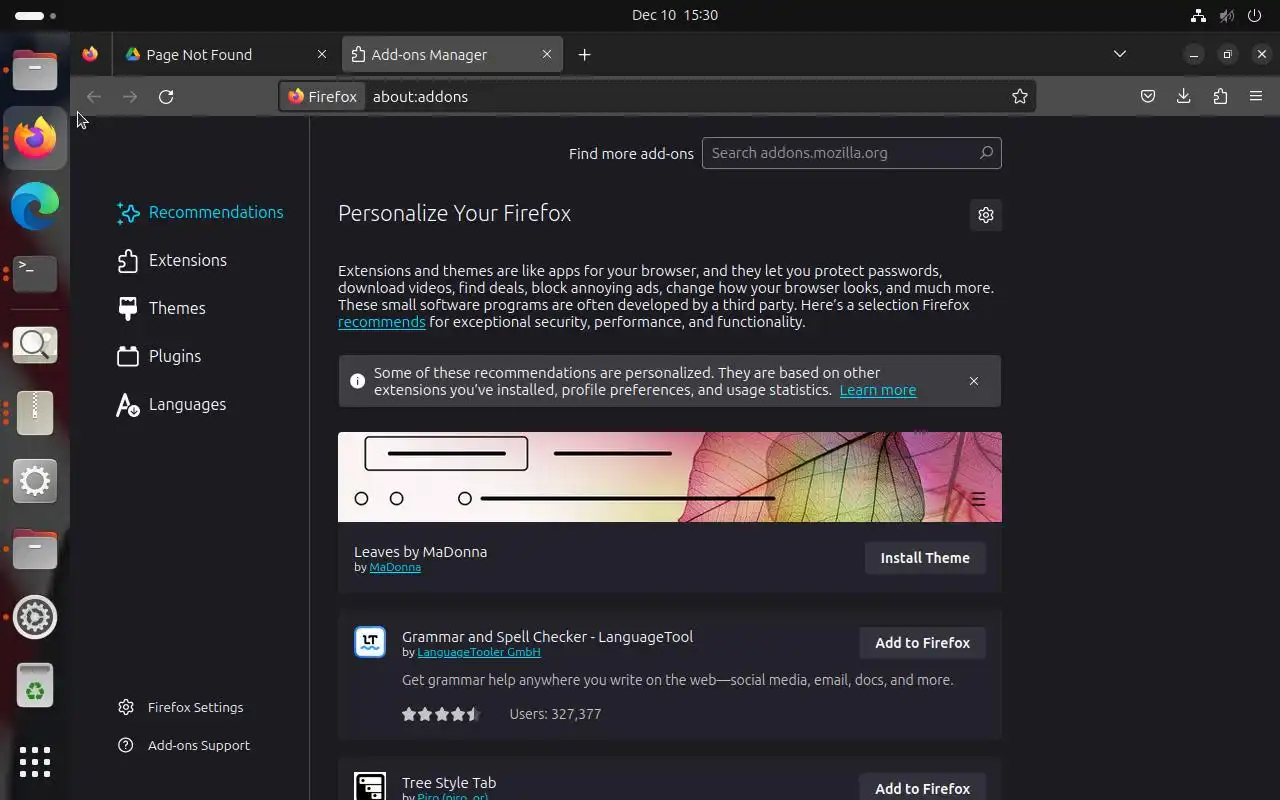Open the Extensions toolbar icon
The width and height of the screenshot is (1280, 800).
(1220, 96)
